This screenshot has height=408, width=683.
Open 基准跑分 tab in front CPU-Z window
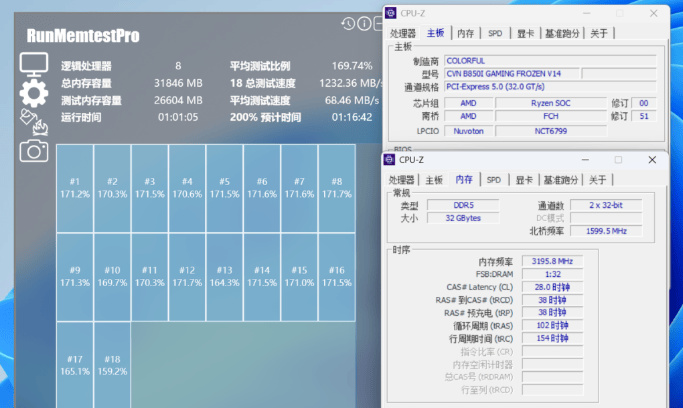point(561,180)
